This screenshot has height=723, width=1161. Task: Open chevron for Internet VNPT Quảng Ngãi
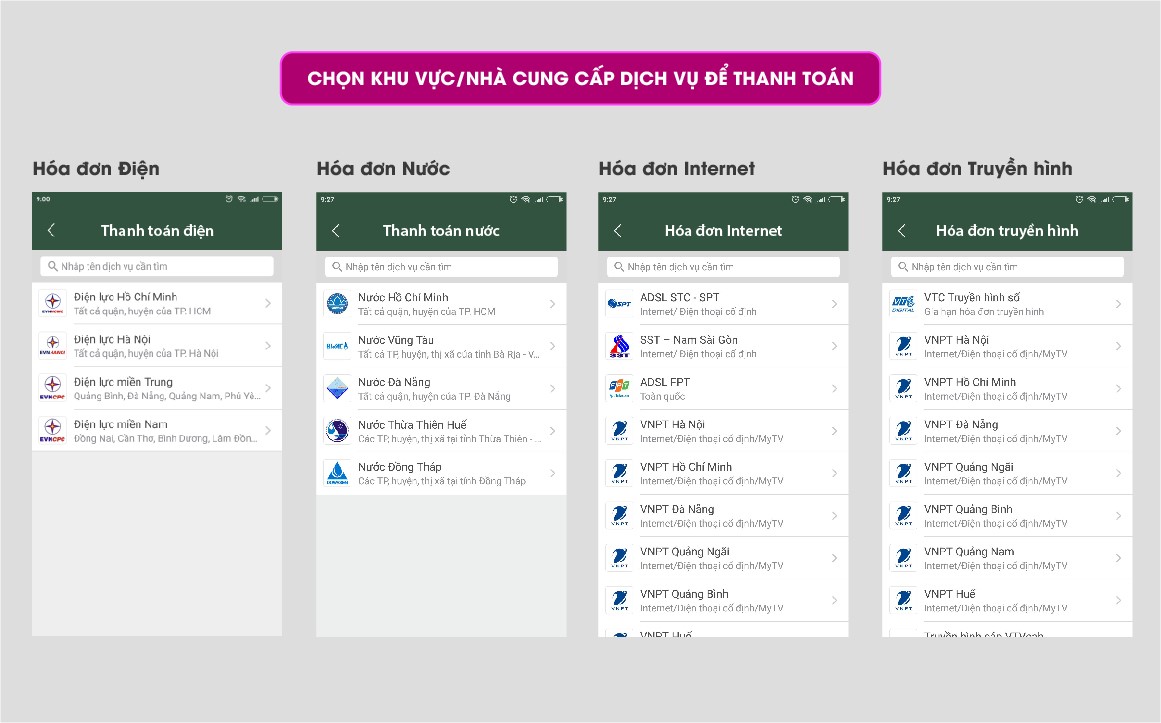click(834, 558)
